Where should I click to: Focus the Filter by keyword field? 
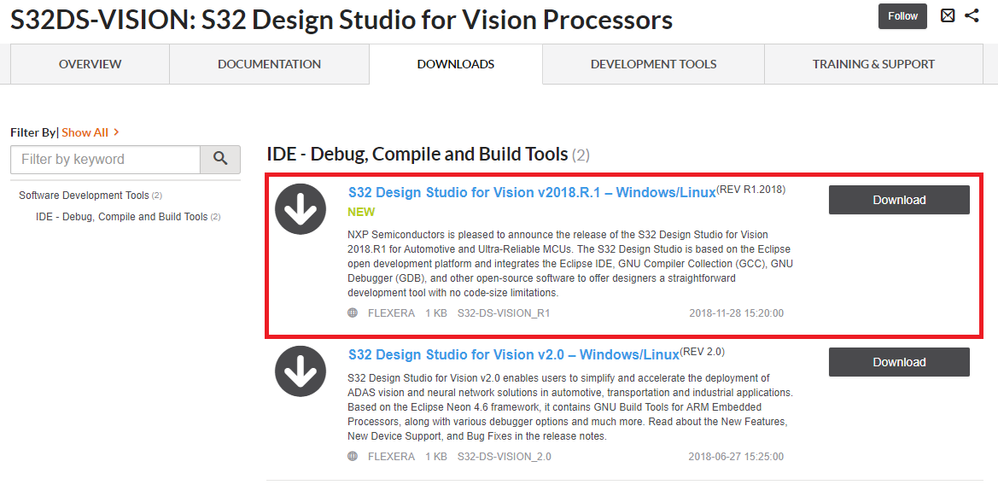click(x=105, y=159)
